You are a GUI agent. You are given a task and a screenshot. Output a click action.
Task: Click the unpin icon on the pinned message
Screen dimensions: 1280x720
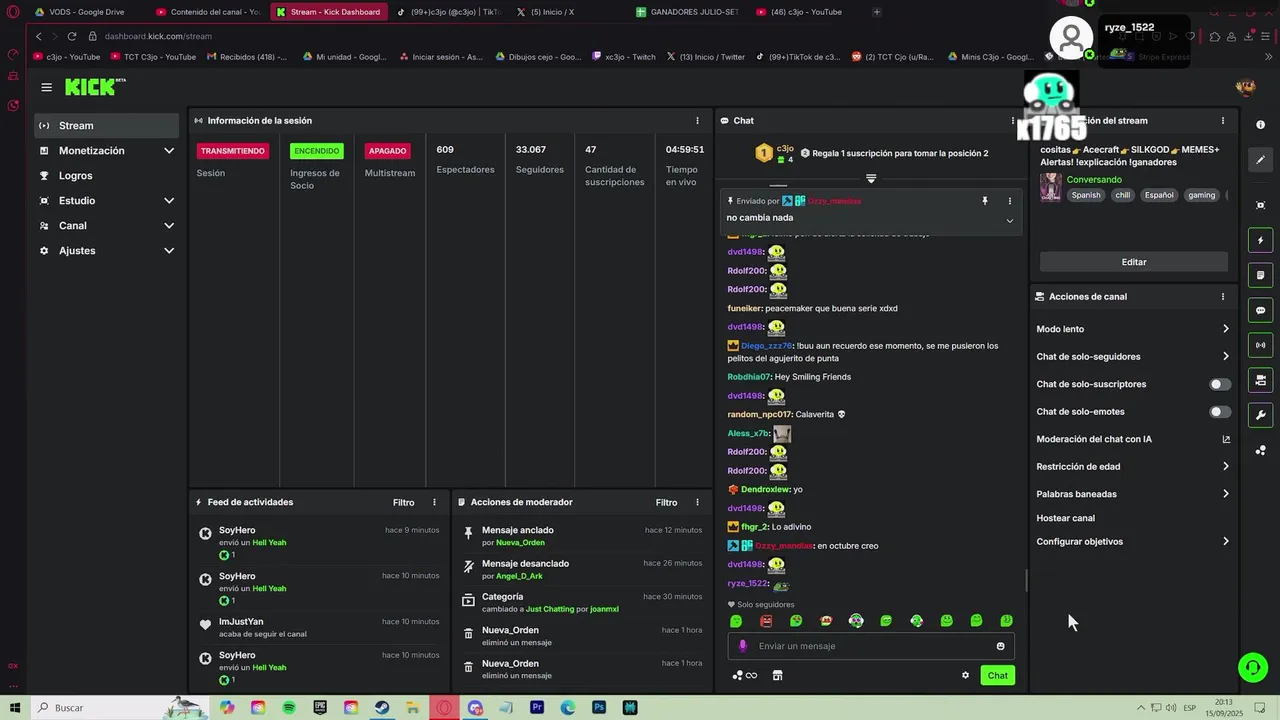pyautogui.click(x=985, y=201)
